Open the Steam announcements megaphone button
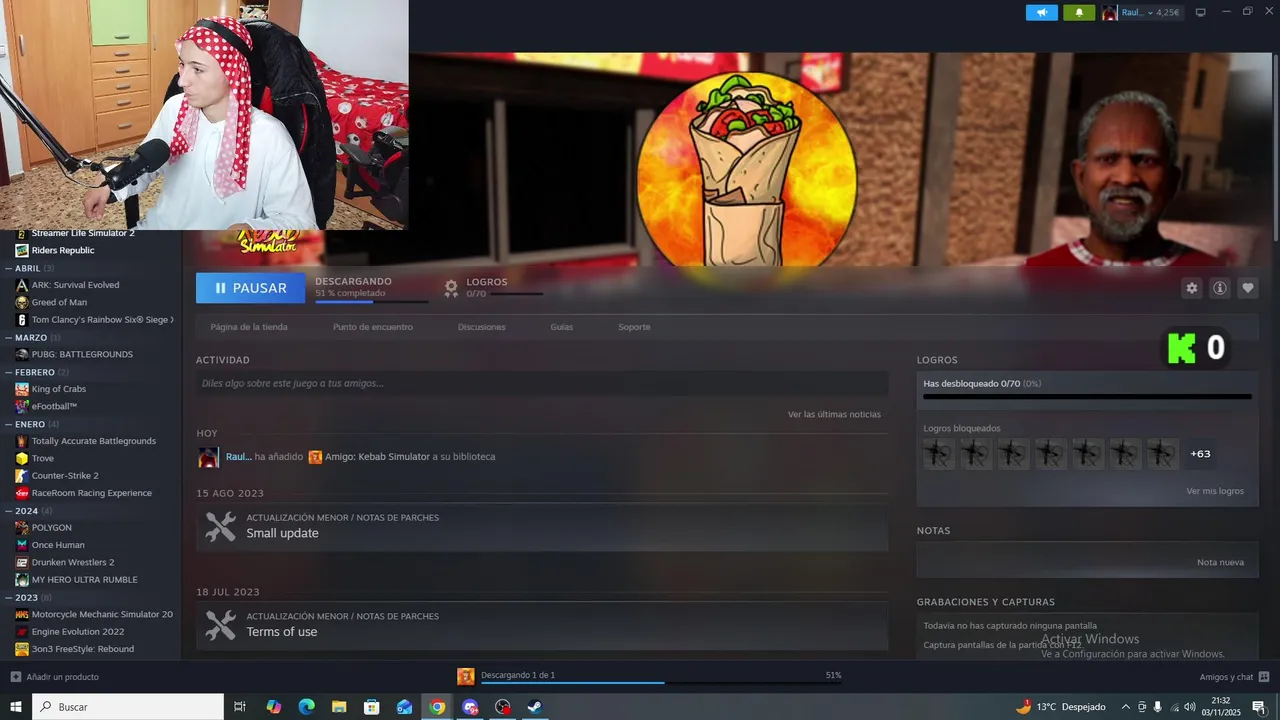 click(x=1041, y=13)
